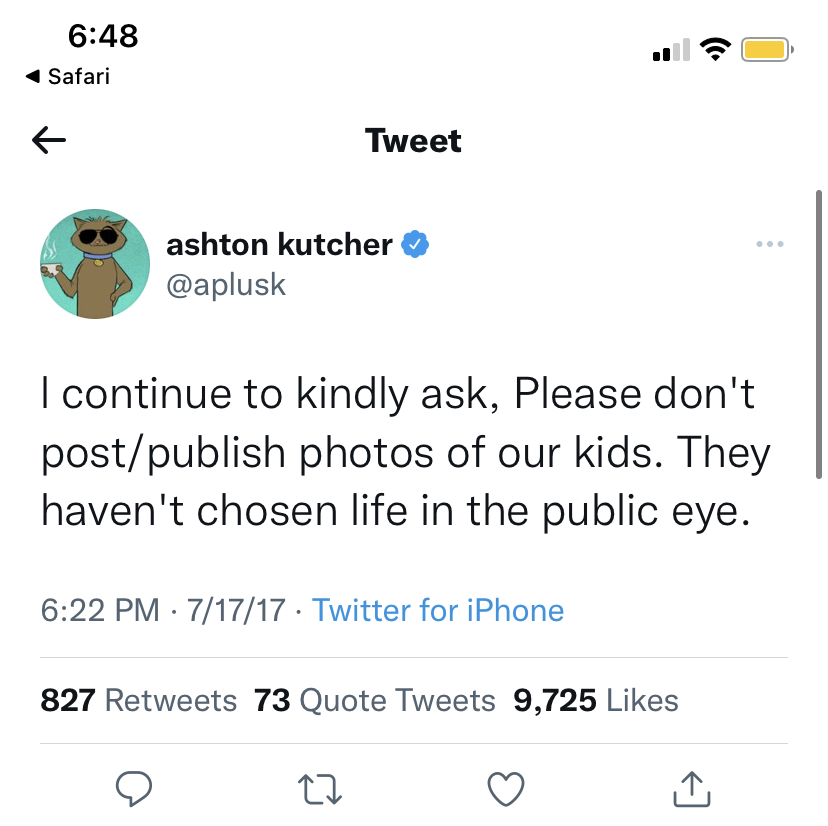Show the 73 Quote Tweets list
Viewport: 828px width, 826px height.
374,700
